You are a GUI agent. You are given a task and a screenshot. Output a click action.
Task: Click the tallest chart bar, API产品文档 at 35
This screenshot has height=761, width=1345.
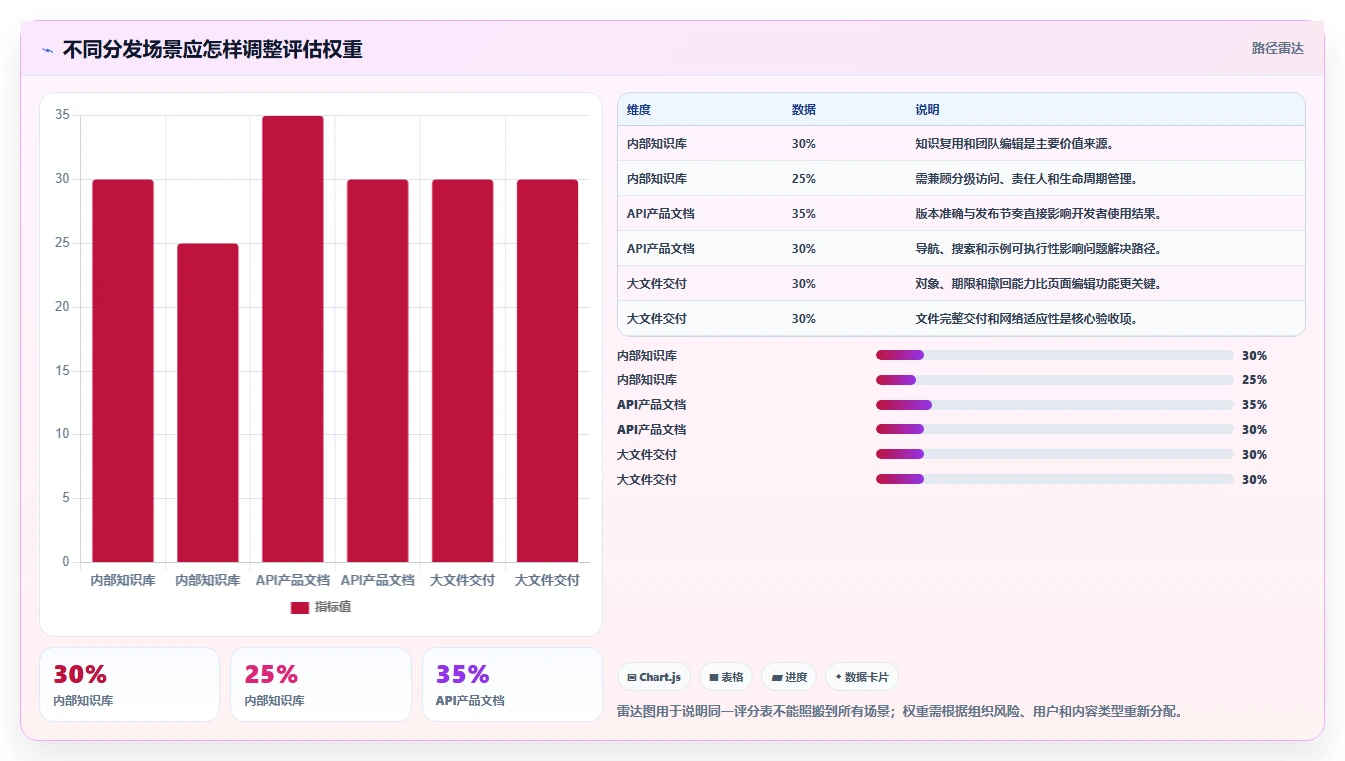click(293, 339)
